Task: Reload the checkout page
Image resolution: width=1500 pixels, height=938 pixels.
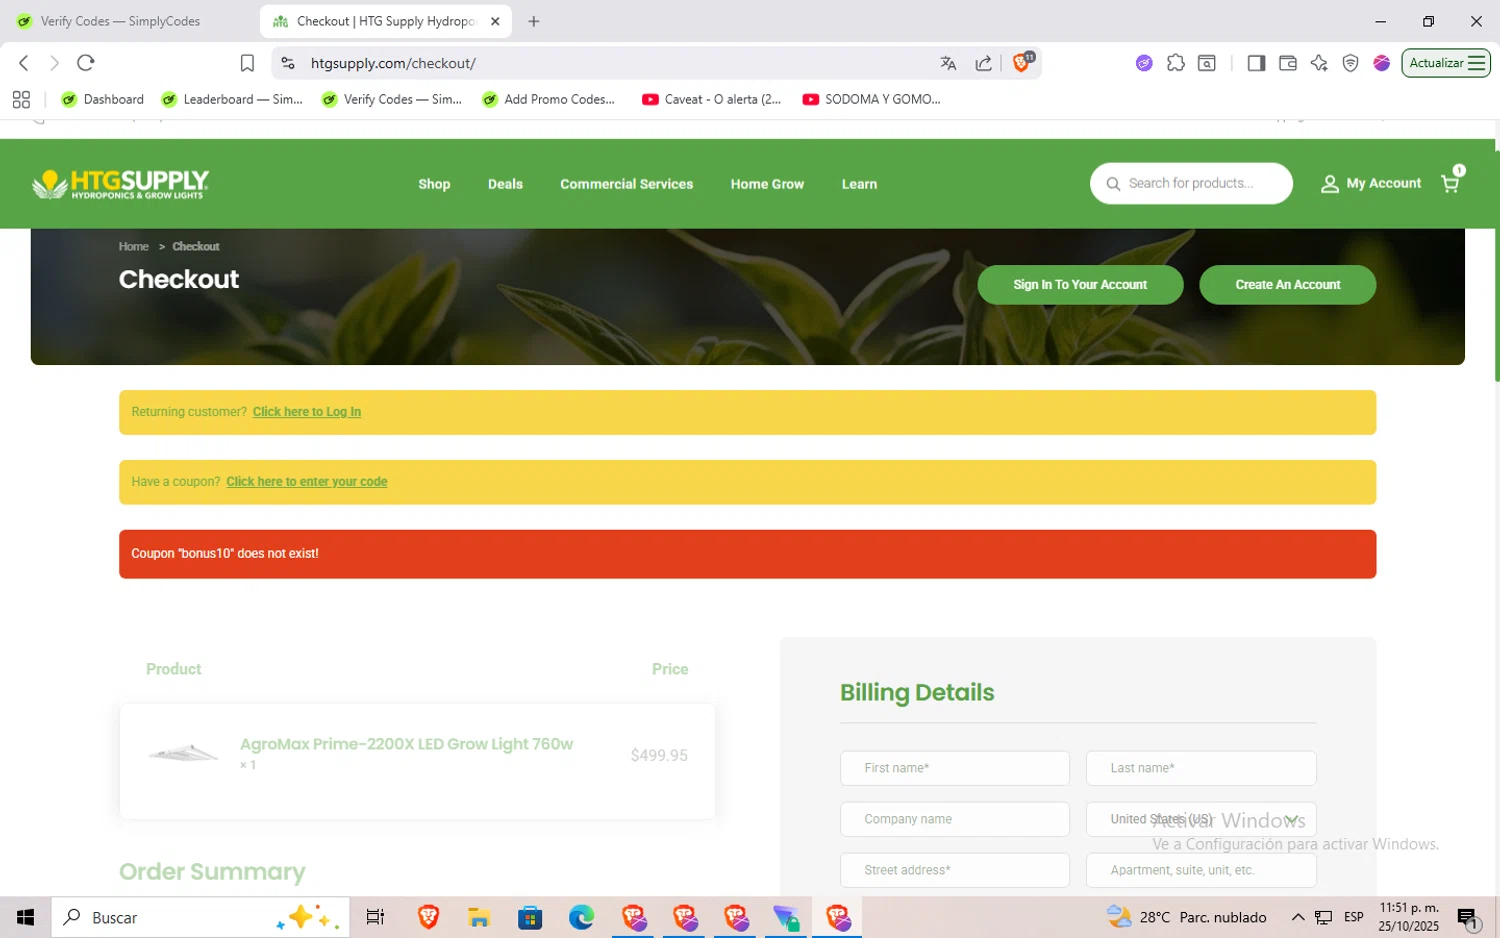Action: [x=86, y=63]
